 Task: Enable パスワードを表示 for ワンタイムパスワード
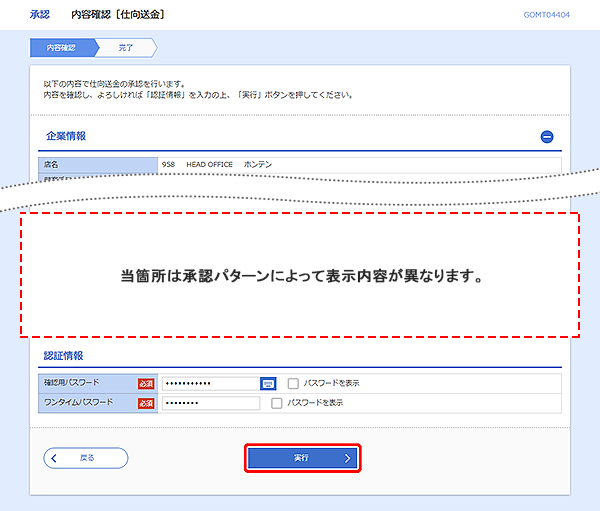point(277,403)
